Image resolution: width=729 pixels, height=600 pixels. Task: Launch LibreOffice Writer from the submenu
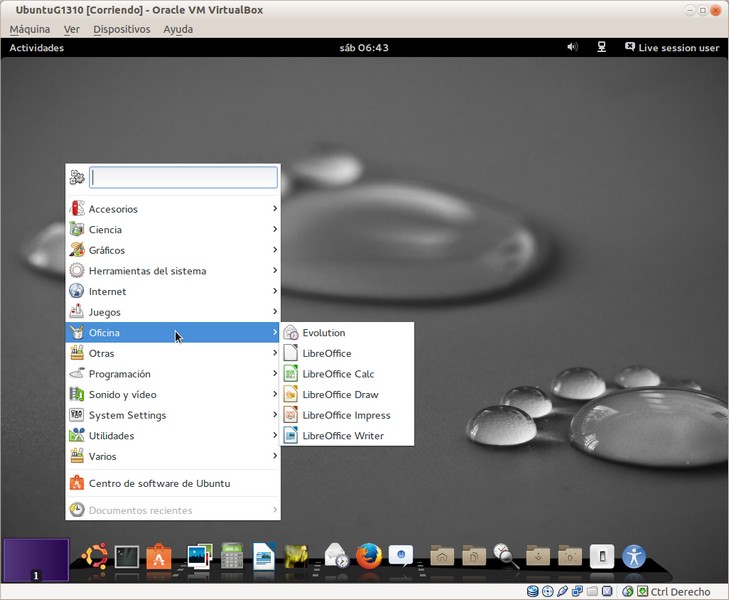pyautogui.click(x=347, y=435)
